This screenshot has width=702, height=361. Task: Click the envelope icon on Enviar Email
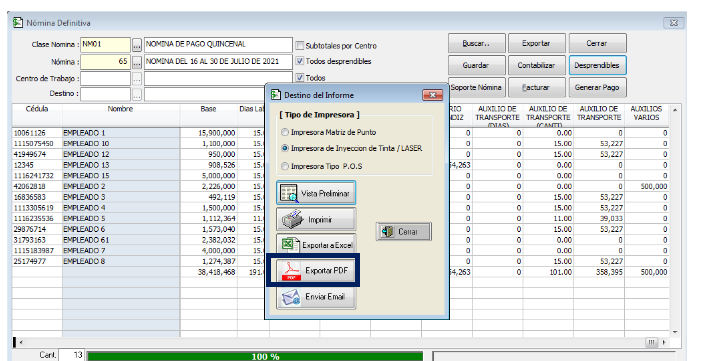pyautogui.click(x=291, y=297)
